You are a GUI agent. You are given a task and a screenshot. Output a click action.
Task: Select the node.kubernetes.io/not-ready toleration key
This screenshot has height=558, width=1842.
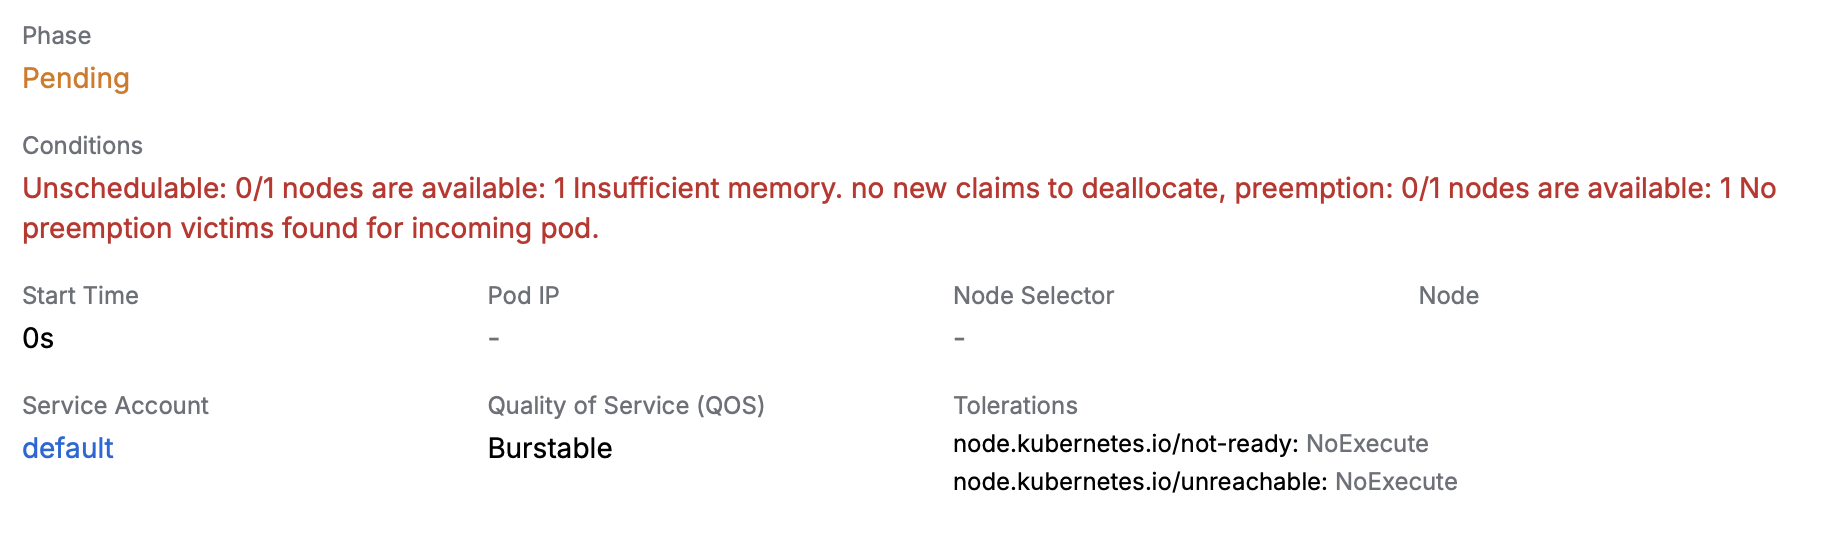click(x=1125, y=444)
